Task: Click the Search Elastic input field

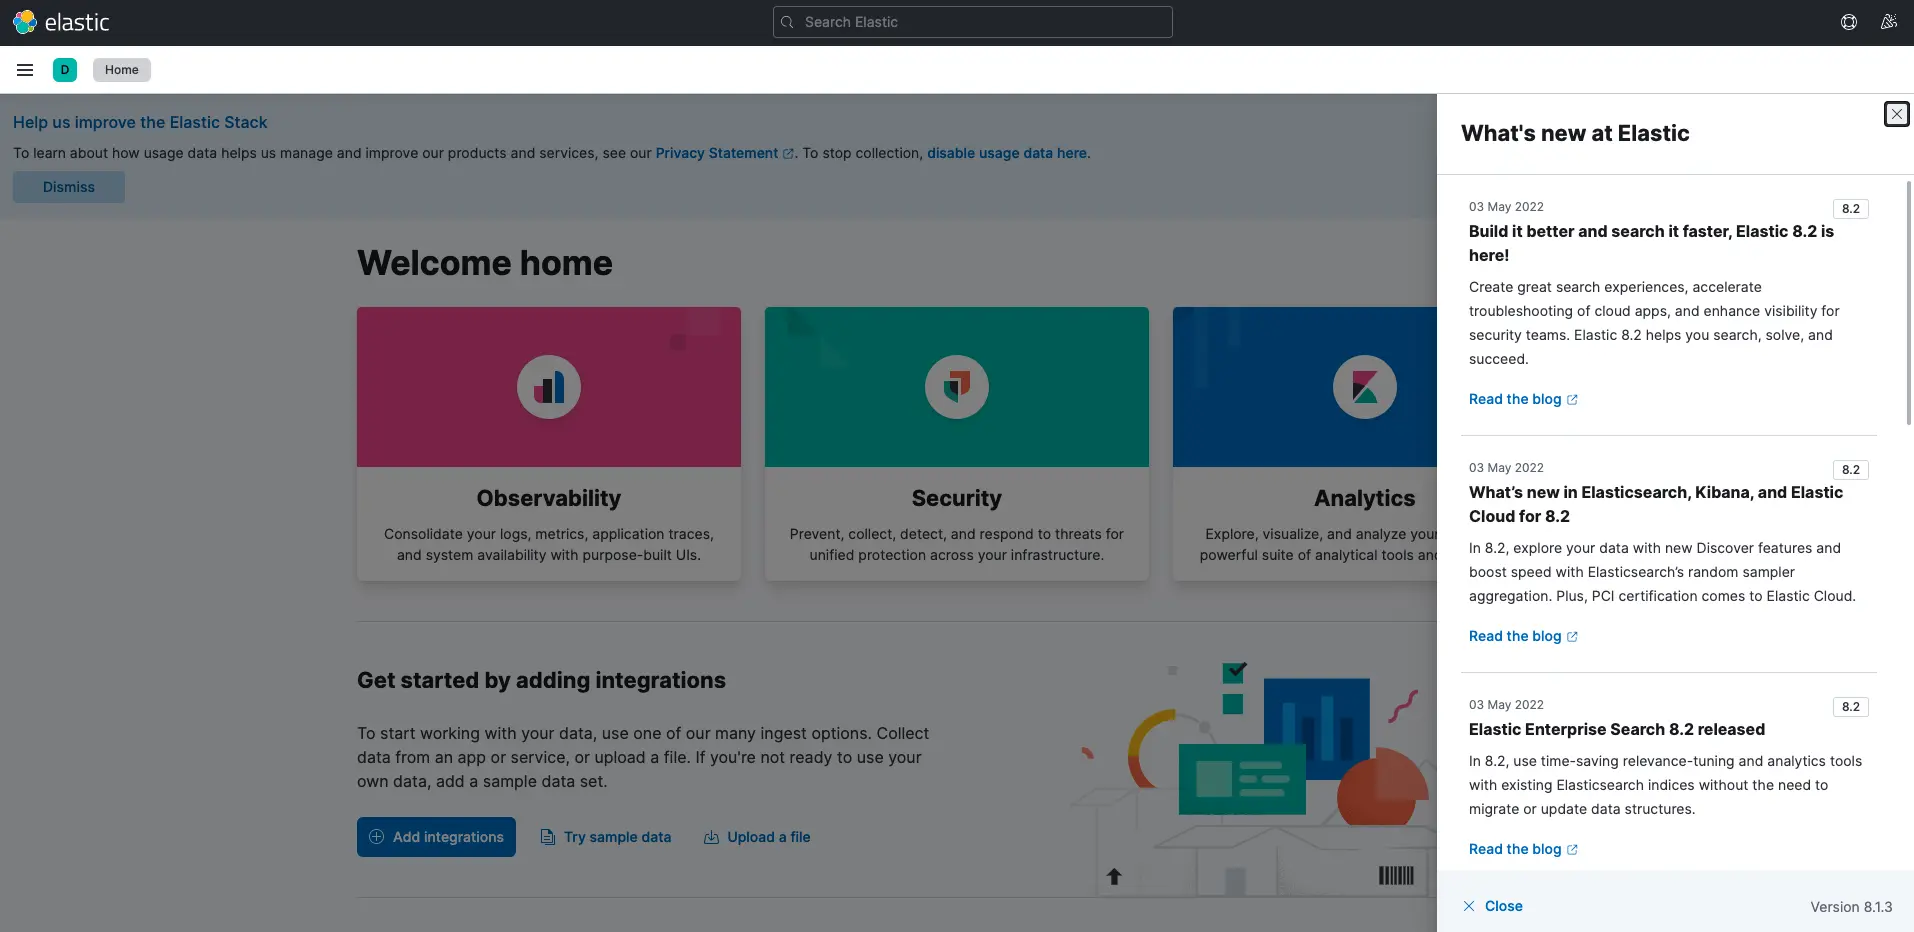Action: [x=971, y=21]
